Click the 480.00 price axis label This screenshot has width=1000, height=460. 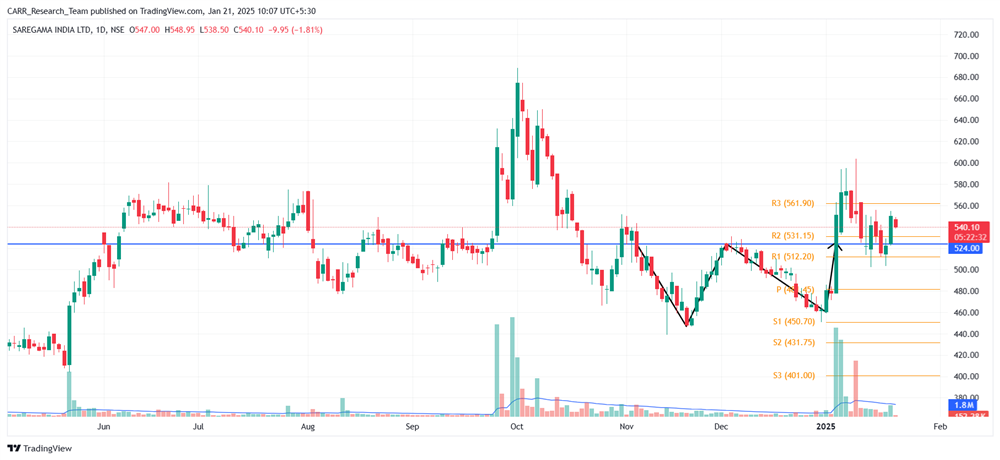click(x=967, y=291)
